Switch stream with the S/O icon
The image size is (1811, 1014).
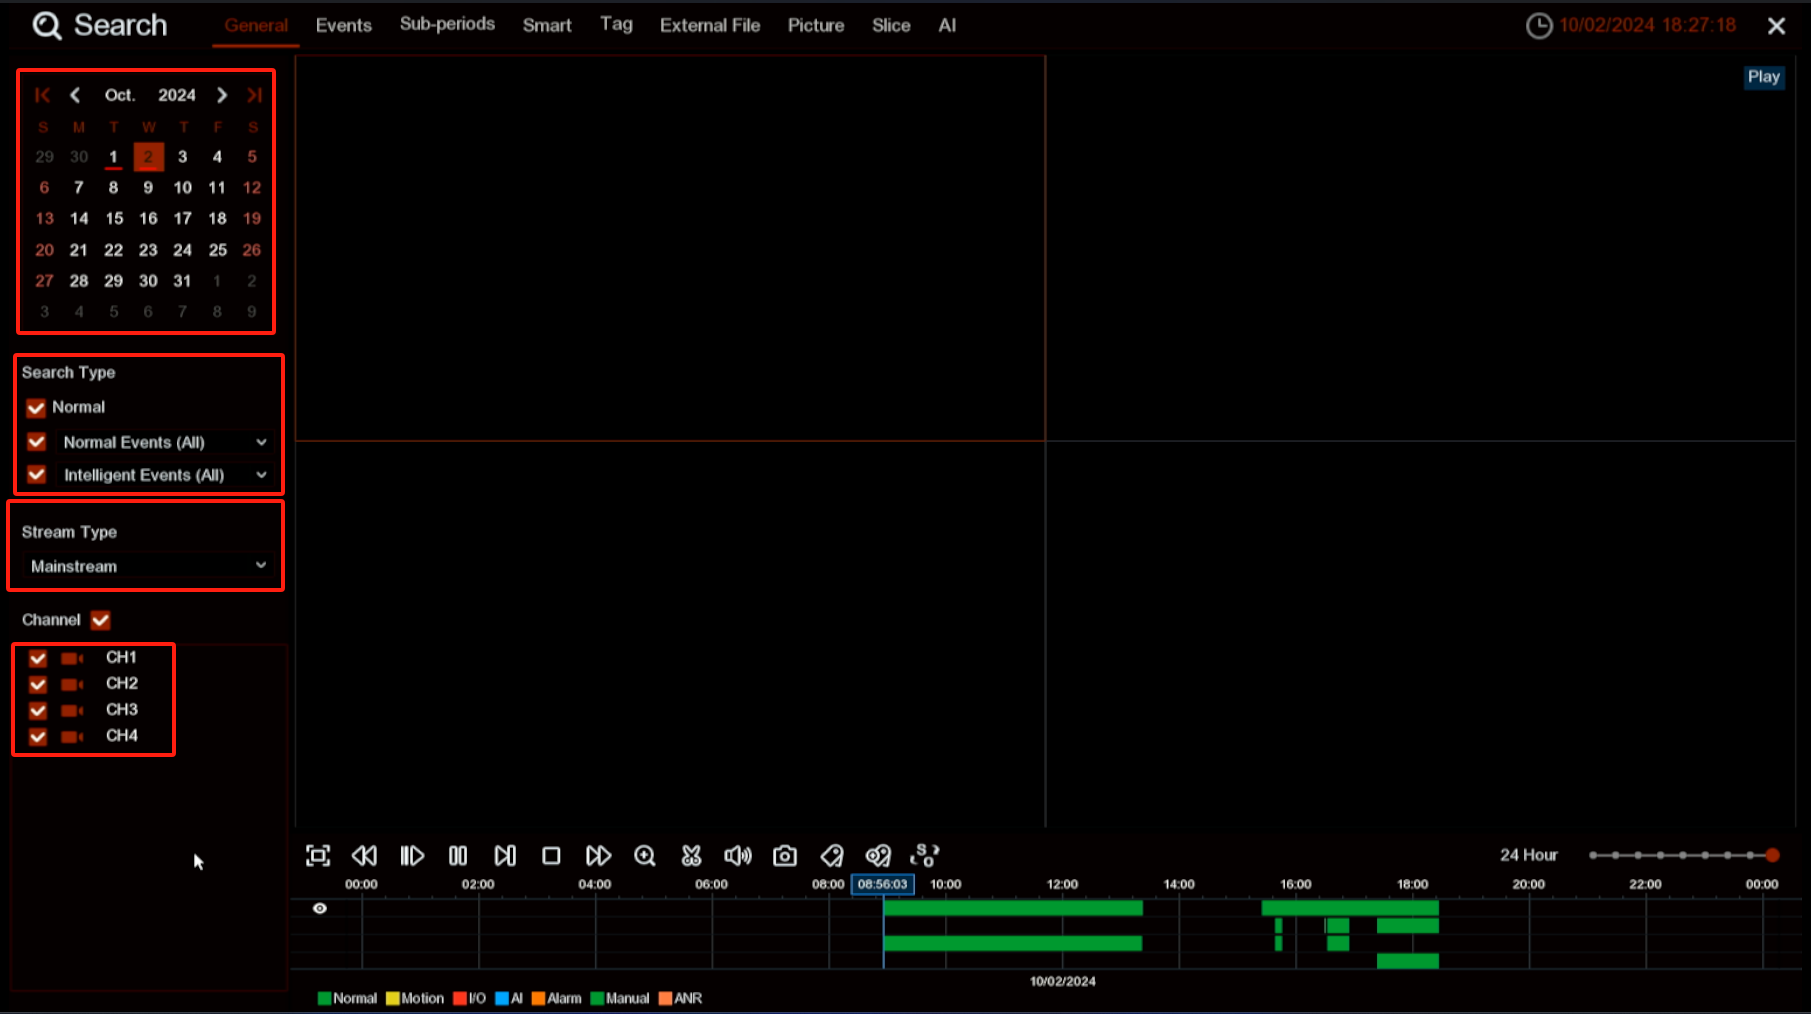925,856
